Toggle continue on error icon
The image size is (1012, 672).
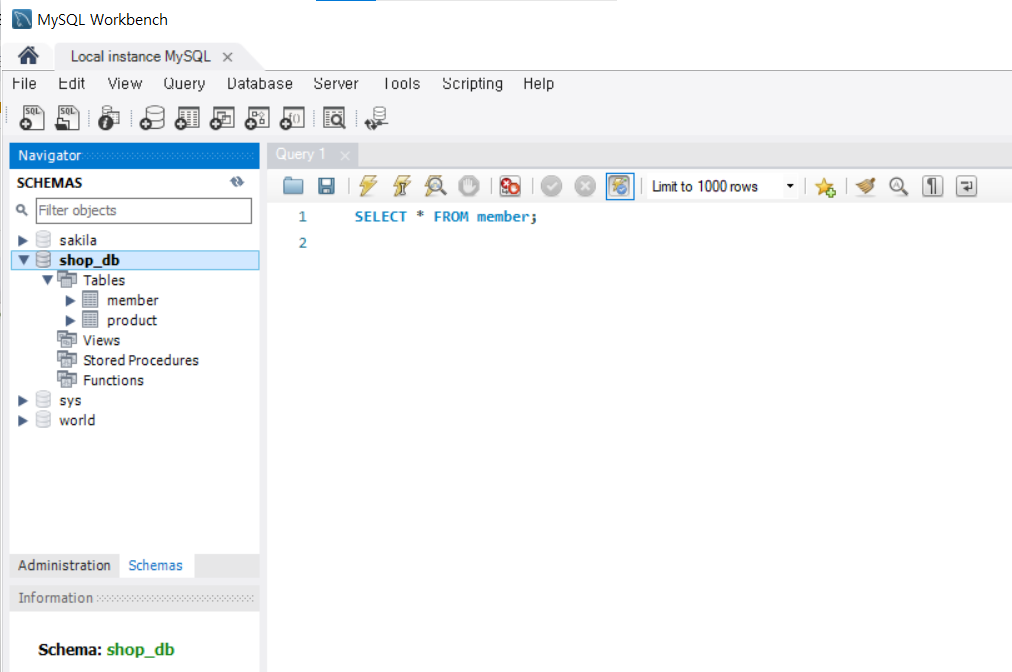(510, 187)
